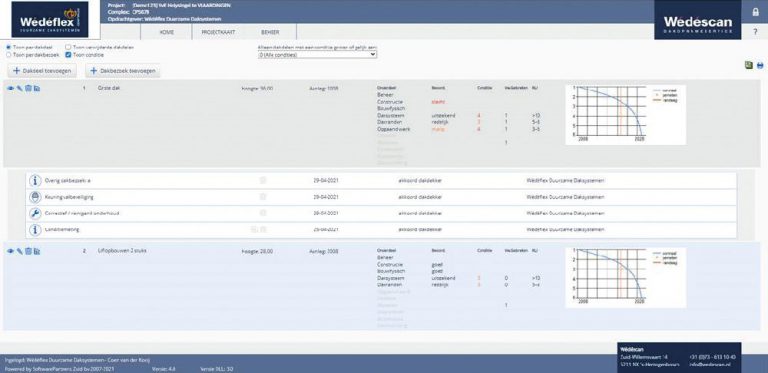Delete the Liftopbouwen 2 stuks section
The width and height of the screenshot is (768, 373).
coord(28,251)
